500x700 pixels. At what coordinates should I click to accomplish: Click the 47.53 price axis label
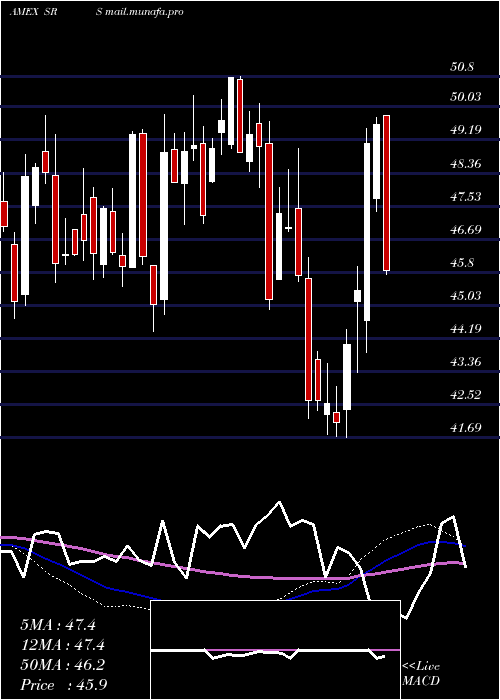point(466,196)
